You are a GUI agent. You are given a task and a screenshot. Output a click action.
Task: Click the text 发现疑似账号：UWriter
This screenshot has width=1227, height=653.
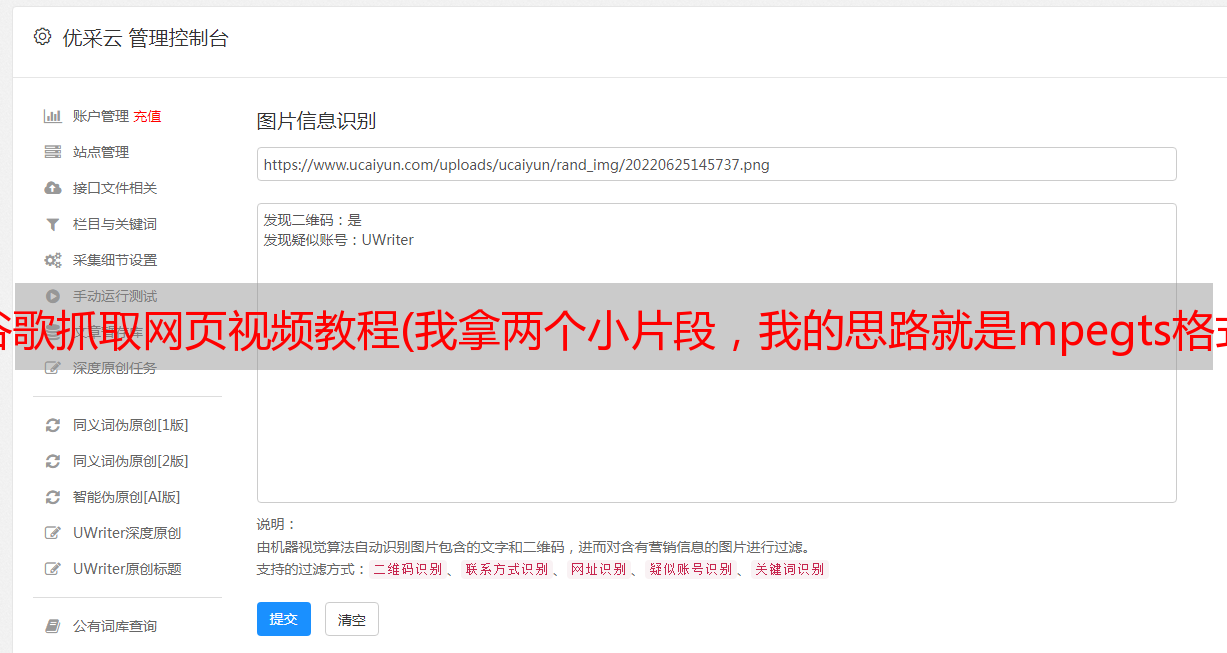(338, 240)
